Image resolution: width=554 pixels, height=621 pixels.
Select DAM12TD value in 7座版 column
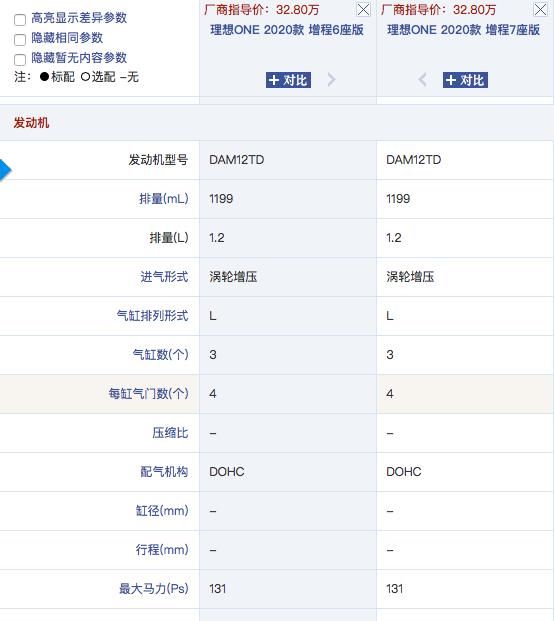413,160
